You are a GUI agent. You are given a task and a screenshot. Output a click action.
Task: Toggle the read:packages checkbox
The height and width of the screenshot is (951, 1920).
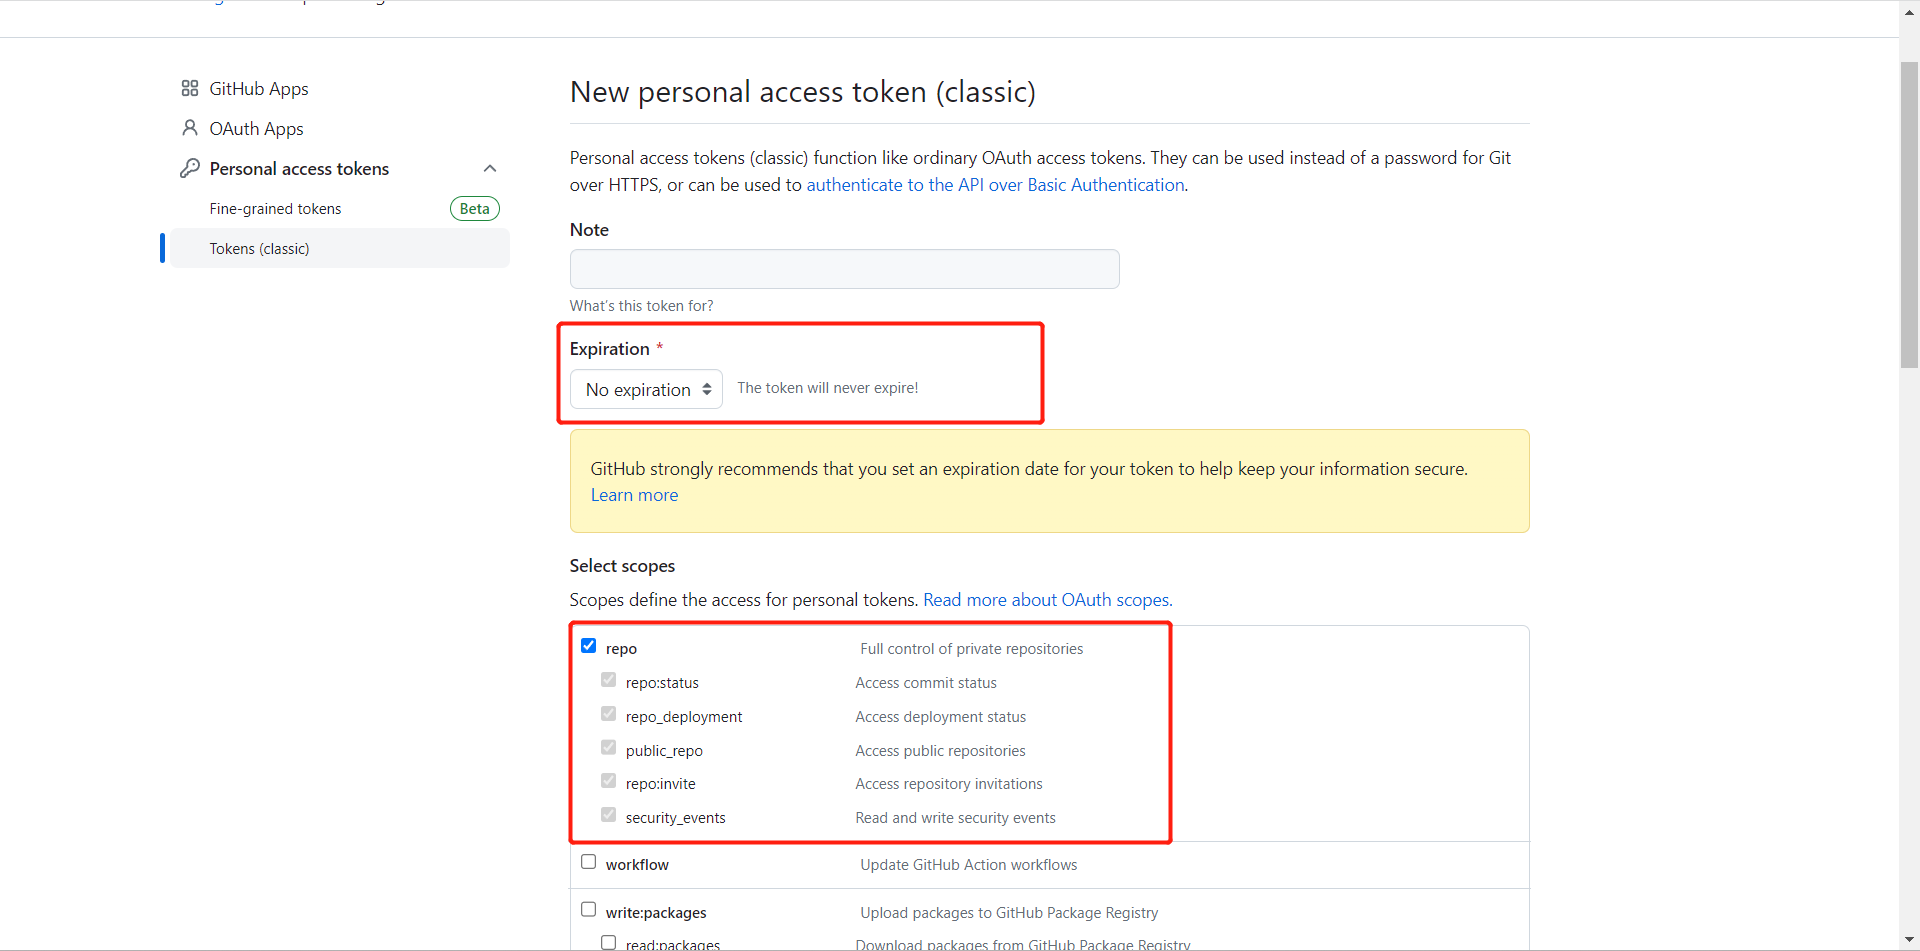(x=609, y=942)
